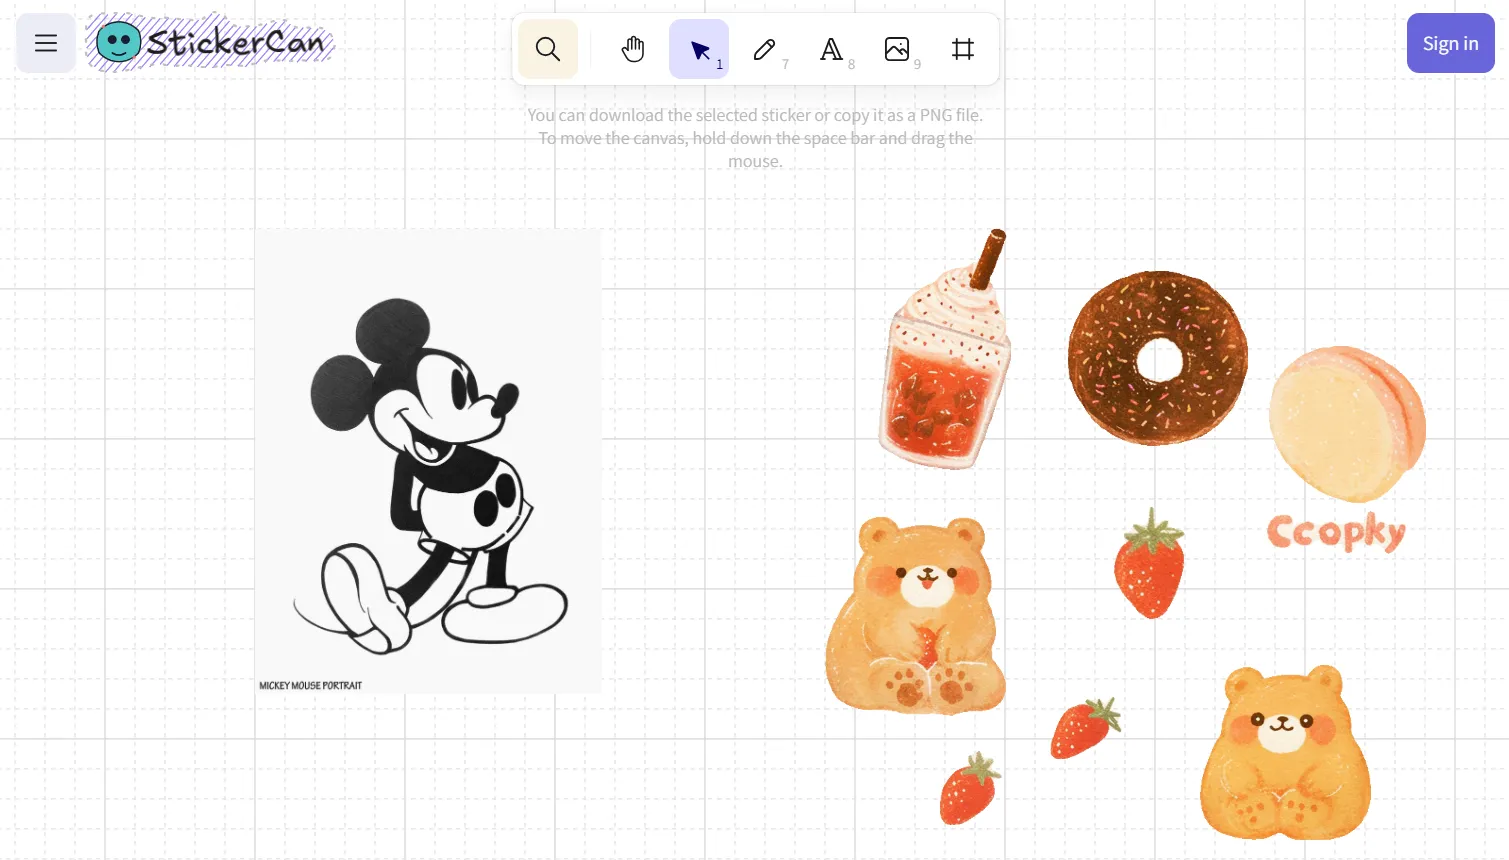Pick the Insert image tool

point(897,49)
